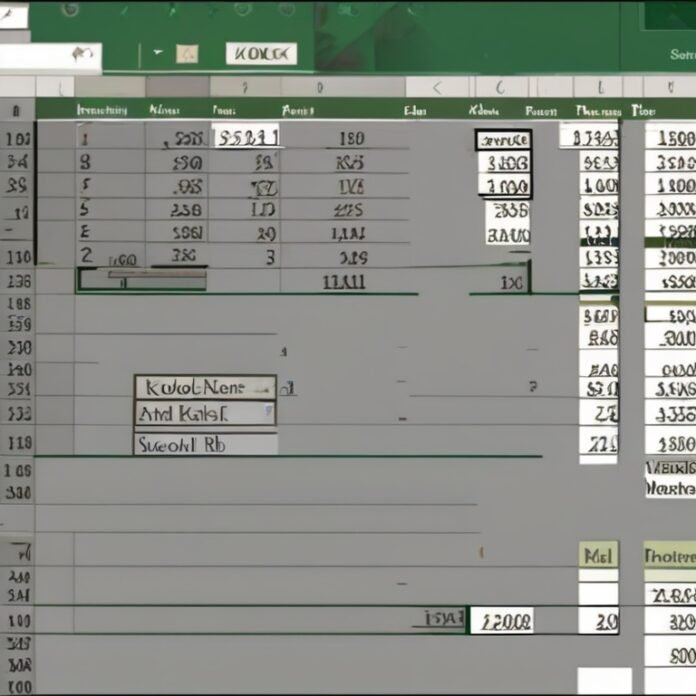Click the undo arrow icon in the white box
The height and width of the screenshot is (696, 696).
coord(83,54)
